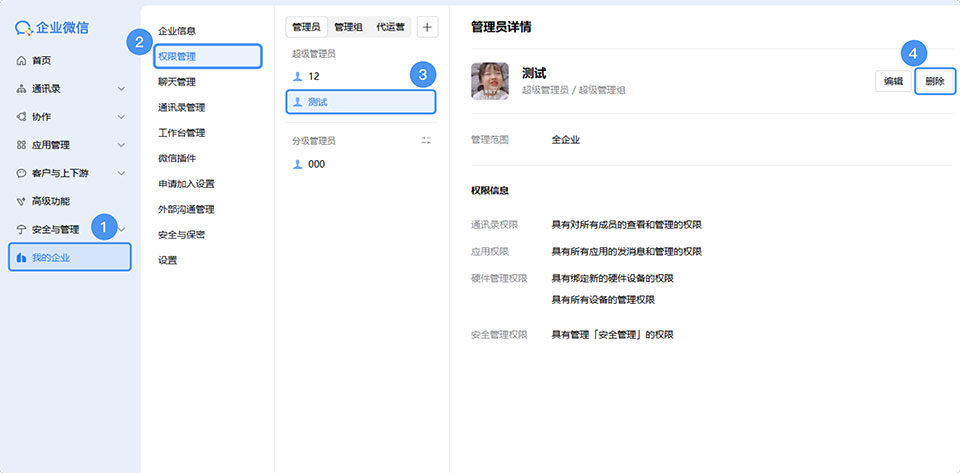960x473 pixels.
Task: Expand the 应用管理 chevron arrow
Action: click(x=121, y=145)
